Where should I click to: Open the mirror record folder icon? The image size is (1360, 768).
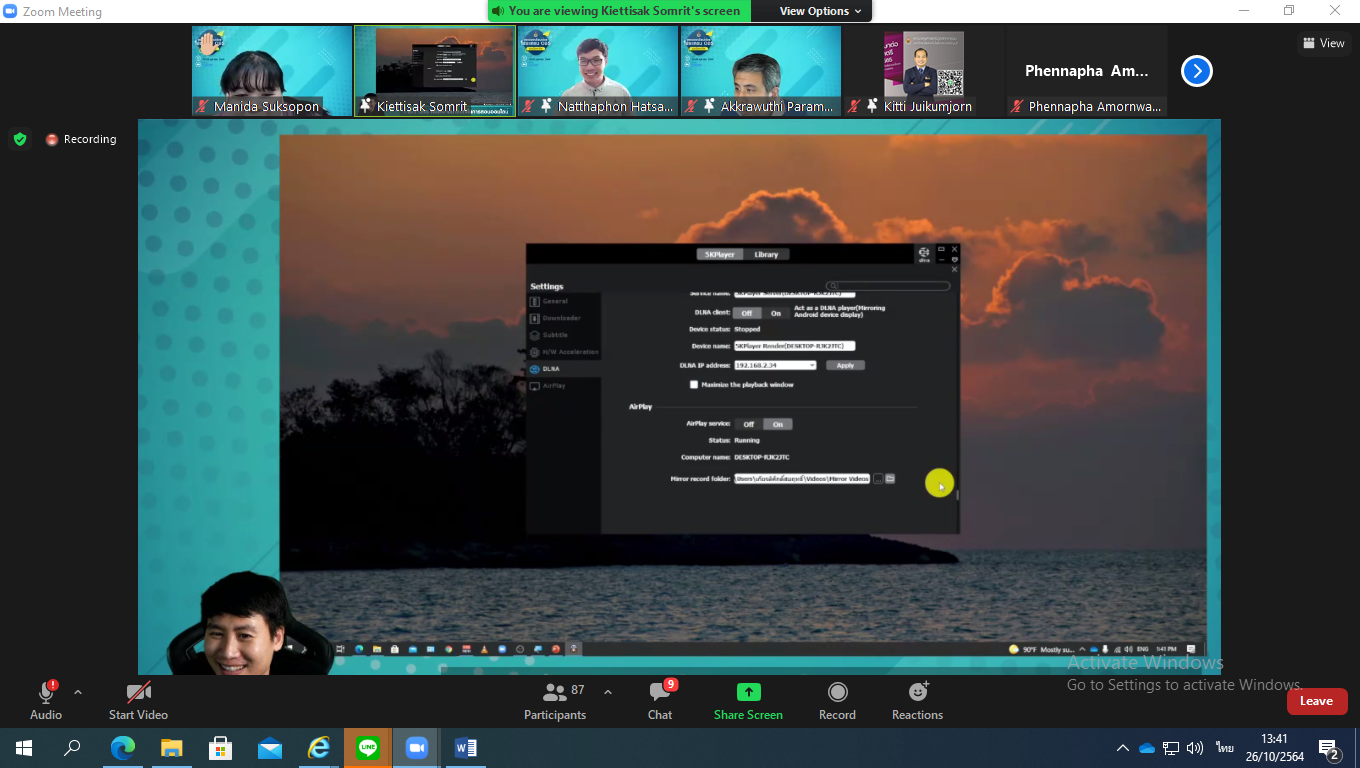tap(890, 479)
